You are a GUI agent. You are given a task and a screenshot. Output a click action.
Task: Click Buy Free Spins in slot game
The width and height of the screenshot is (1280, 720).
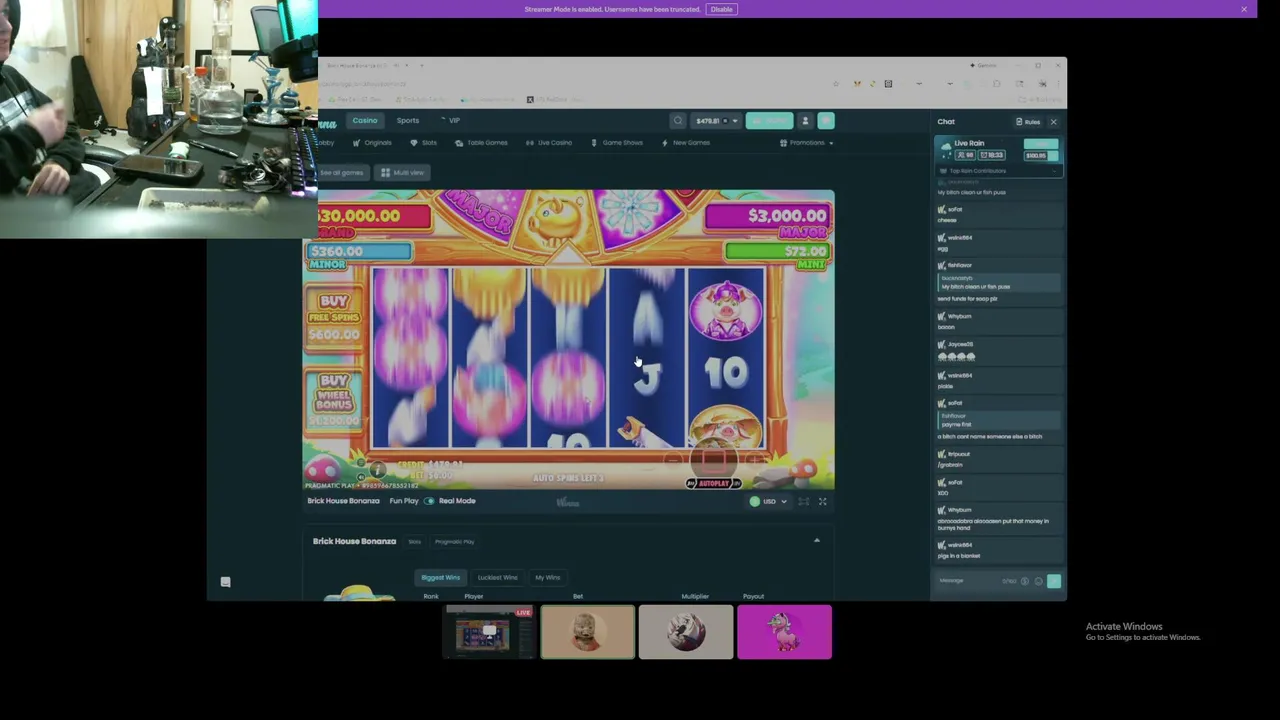(x=334, y=318)
